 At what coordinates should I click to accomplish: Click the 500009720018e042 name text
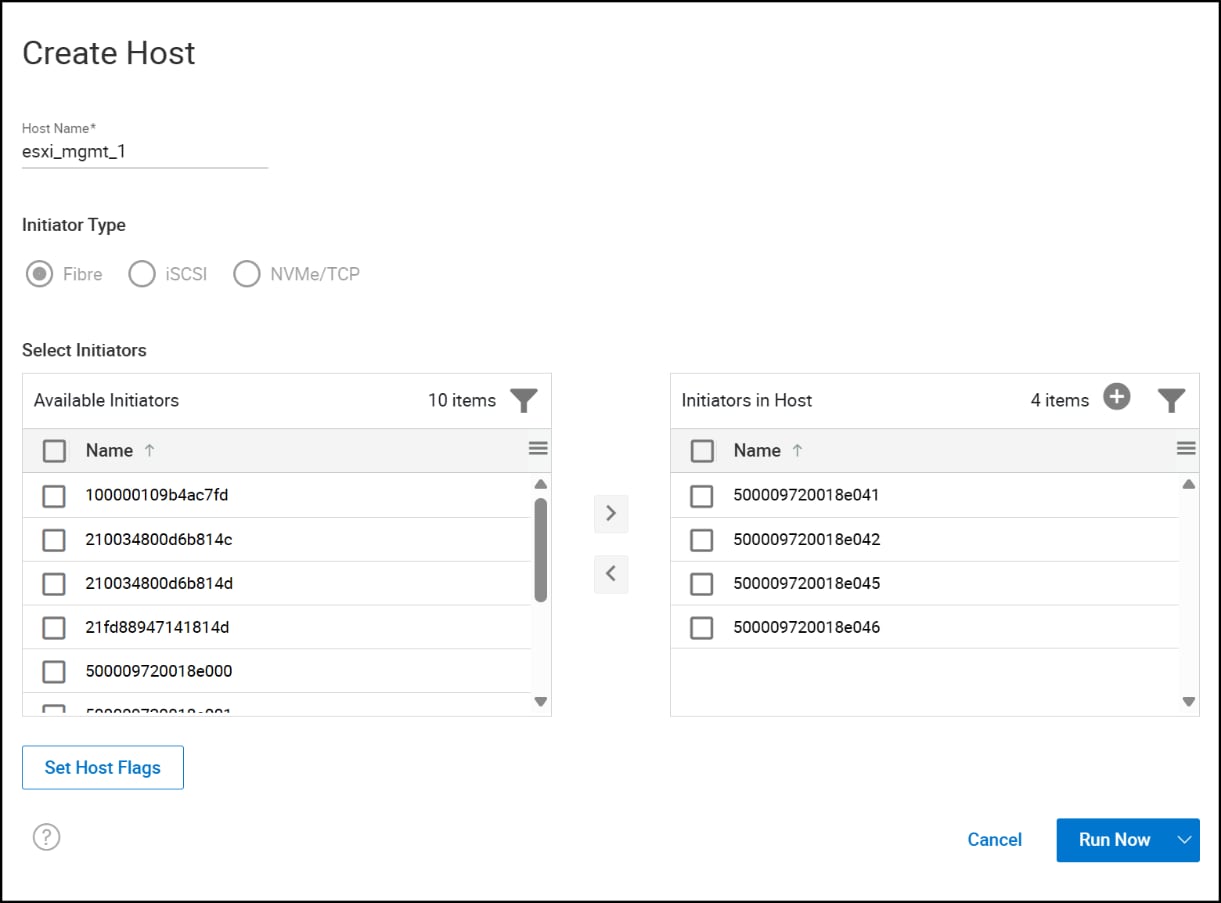coord(807,539)
